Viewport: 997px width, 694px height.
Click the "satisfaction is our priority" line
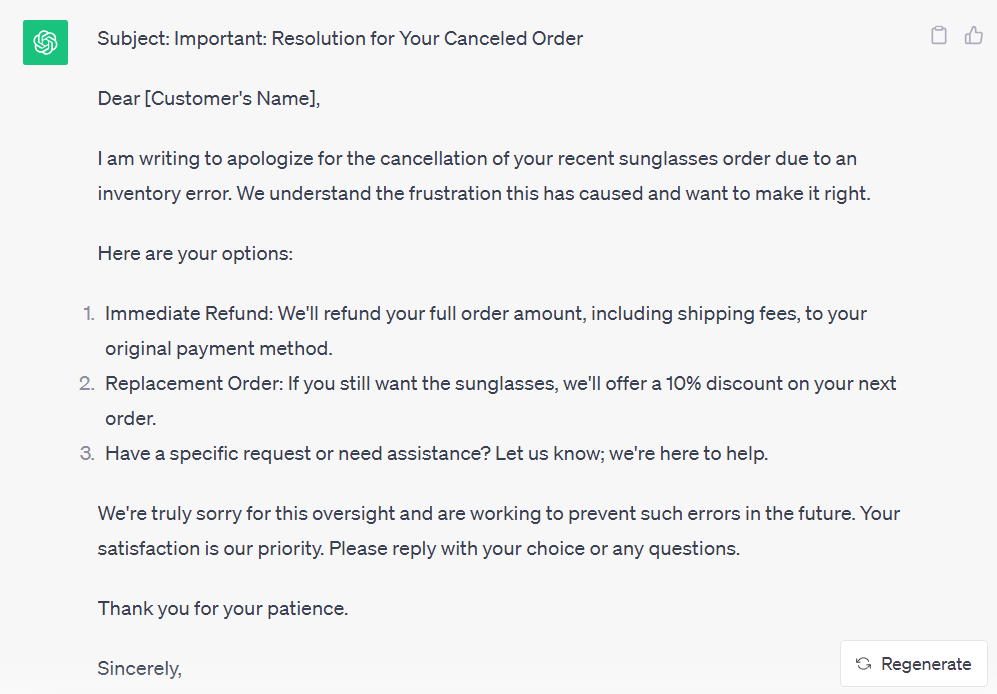coord(418,549)
